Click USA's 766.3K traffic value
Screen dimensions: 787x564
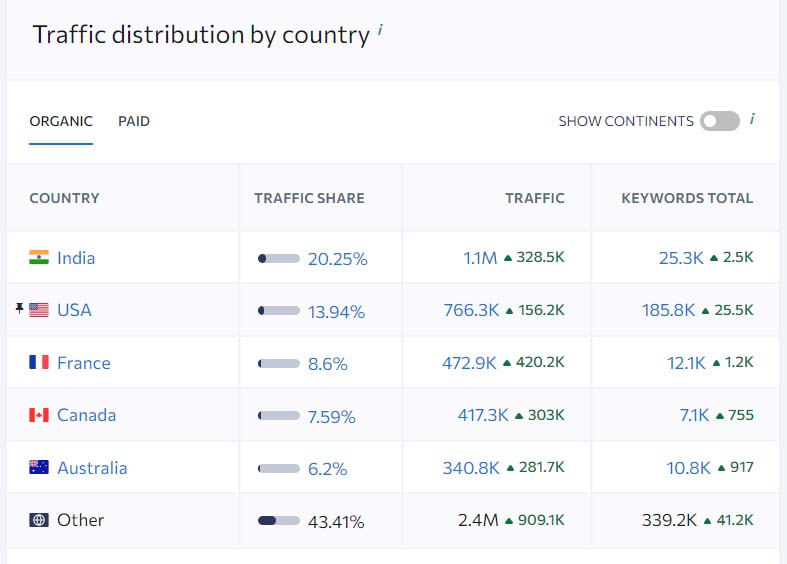tap(471, 310)
